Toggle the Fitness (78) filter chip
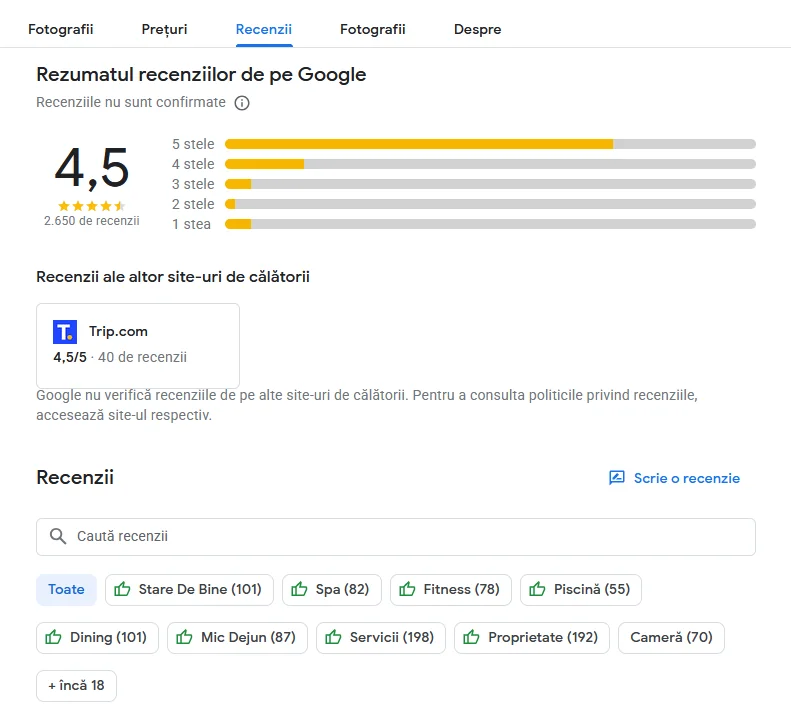This screenshot has height=710, width=791. 450,589
